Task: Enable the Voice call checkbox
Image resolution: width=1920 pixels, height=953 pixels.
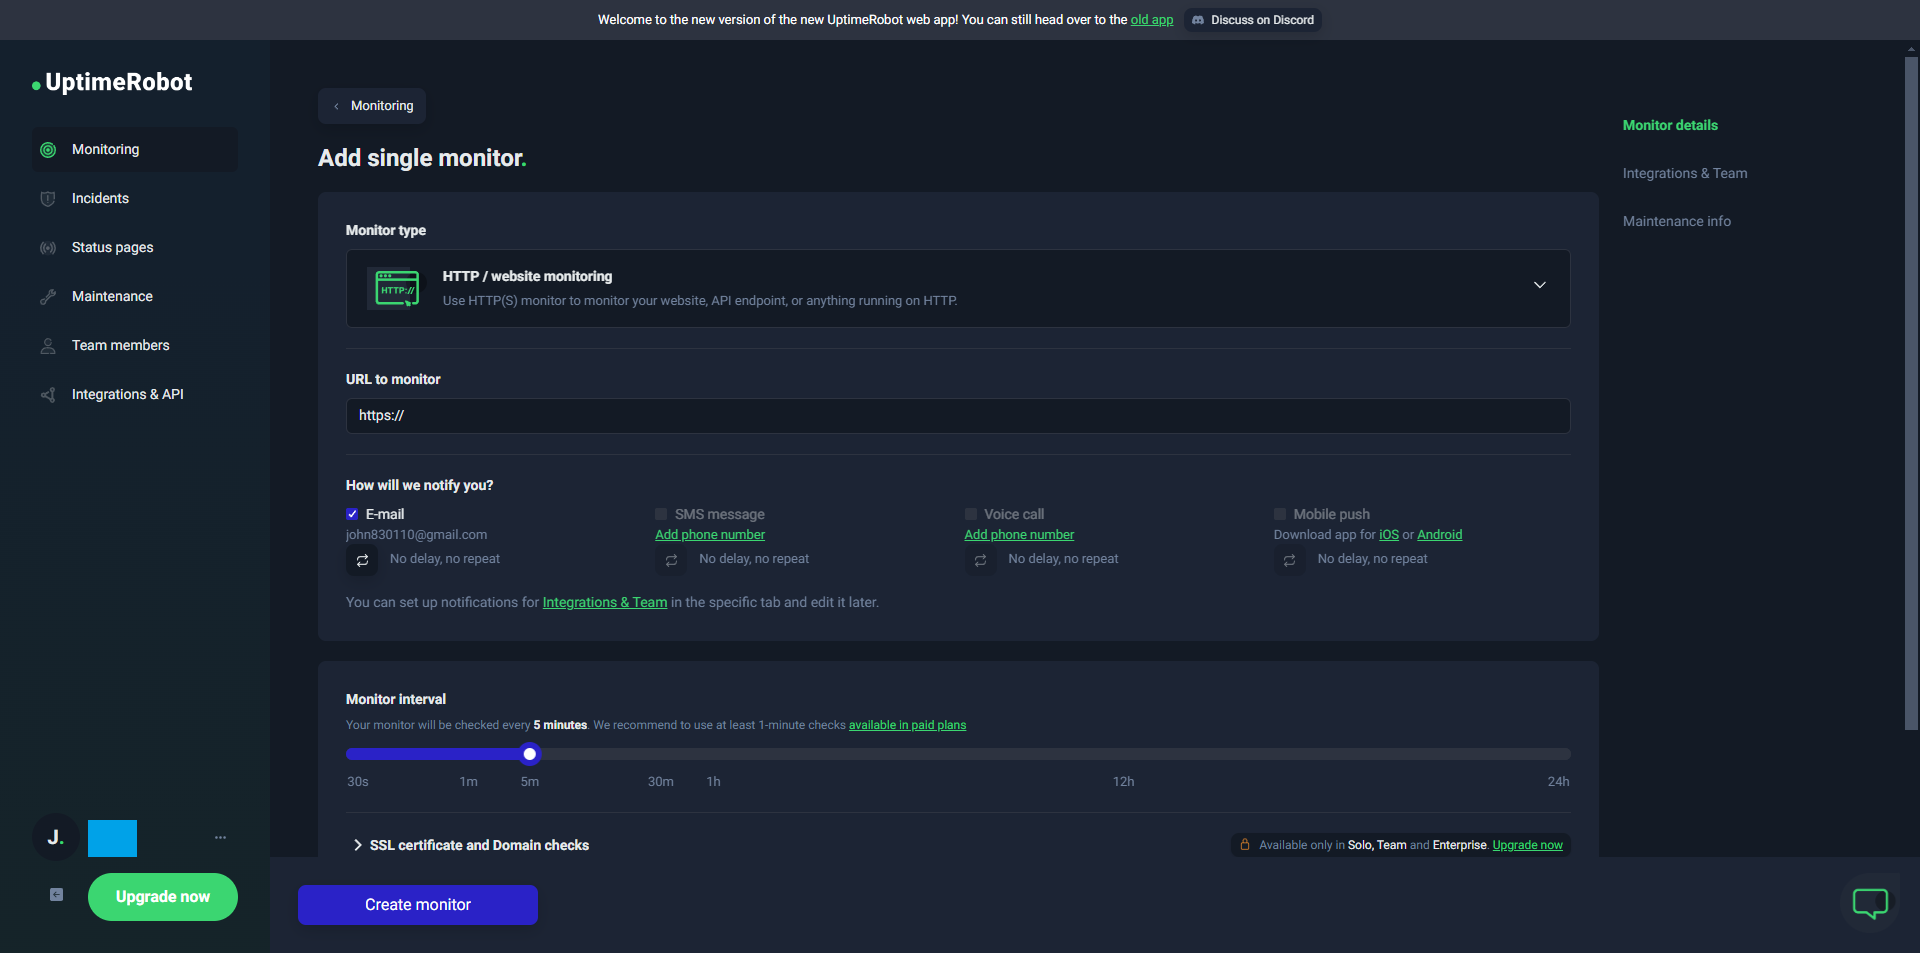Action: pyautogui.click(x=970, y=514)
